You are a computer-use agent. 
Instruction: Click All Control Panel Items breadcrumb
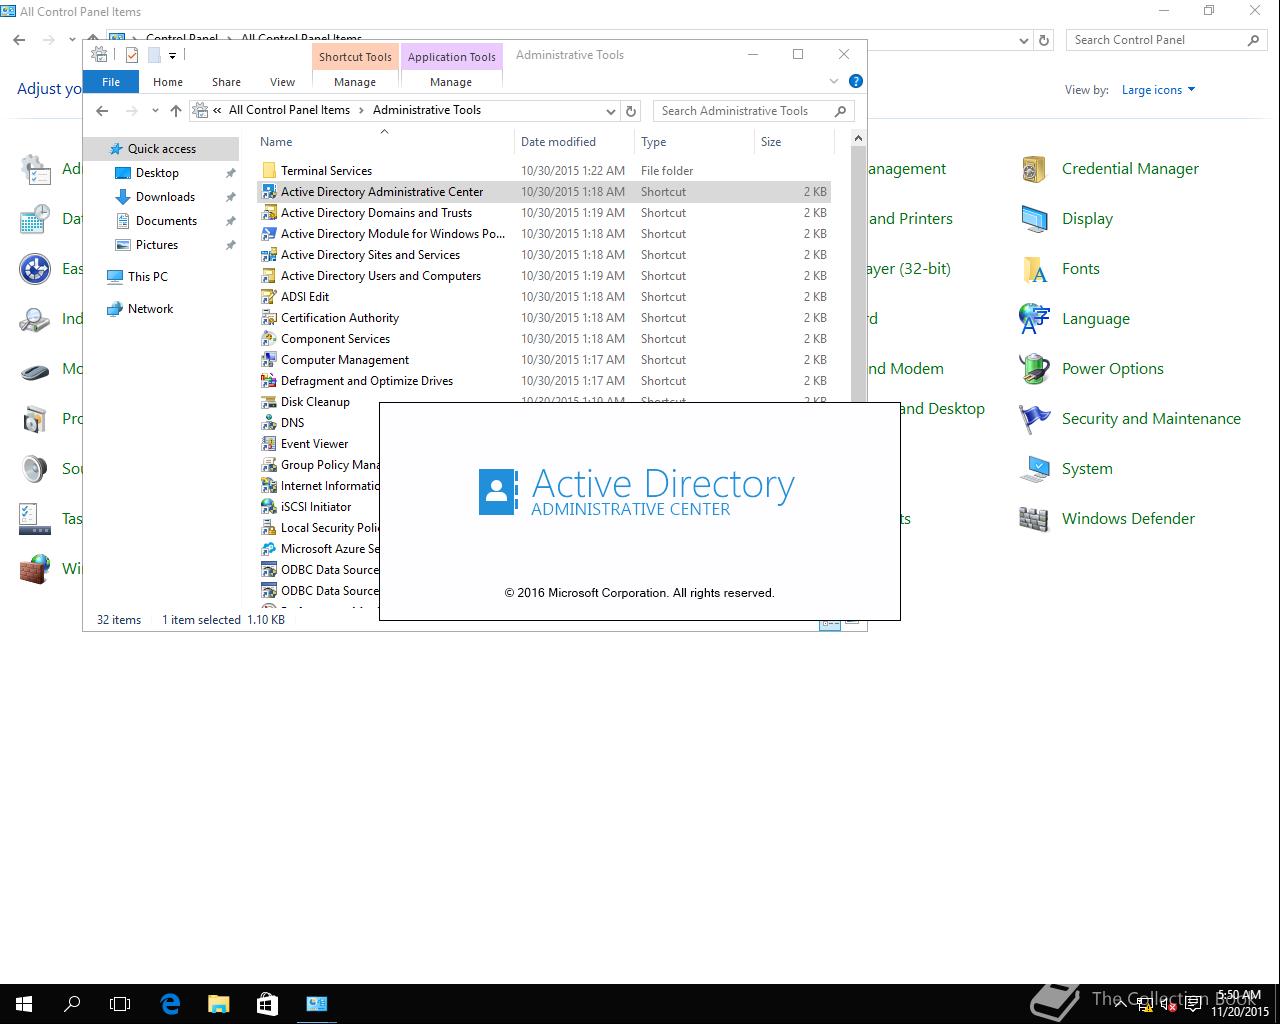[x=289, y=110]
